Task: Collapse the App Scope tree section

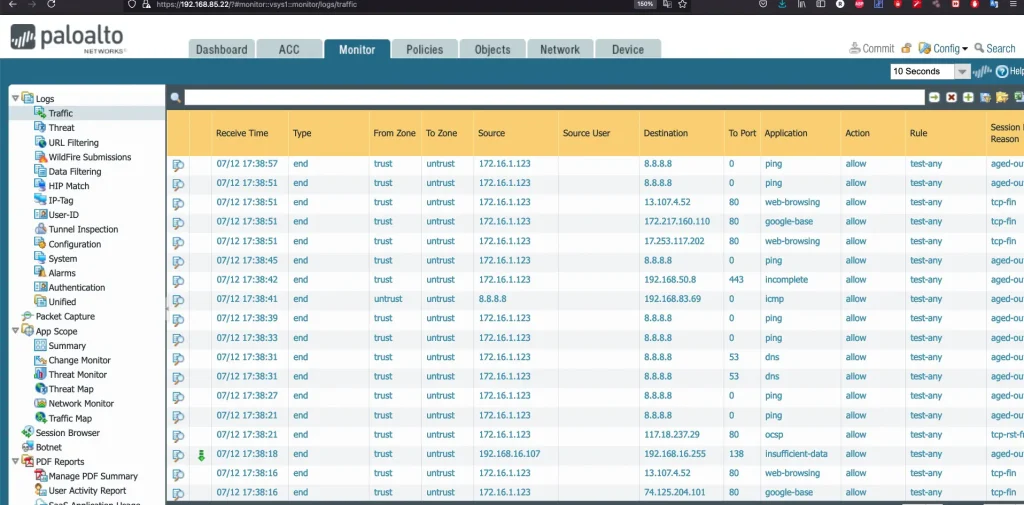Action: [x=15, y=331]
